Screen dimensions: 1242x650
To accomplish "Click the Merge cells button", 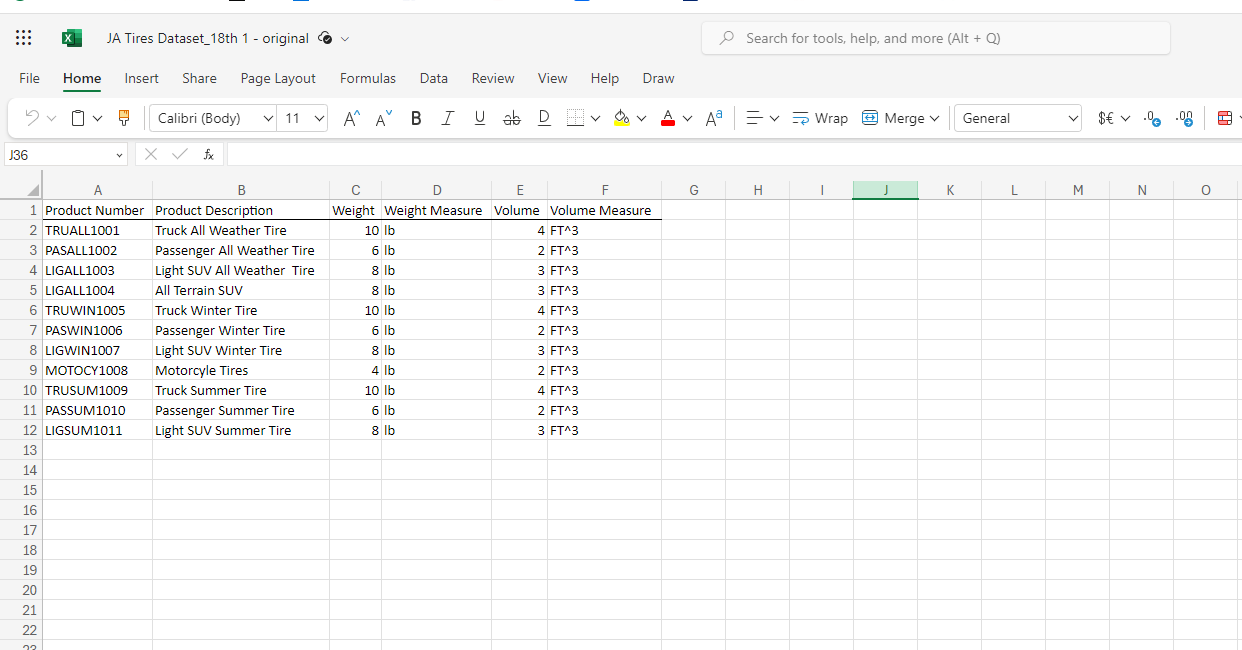I will [893, 118].
